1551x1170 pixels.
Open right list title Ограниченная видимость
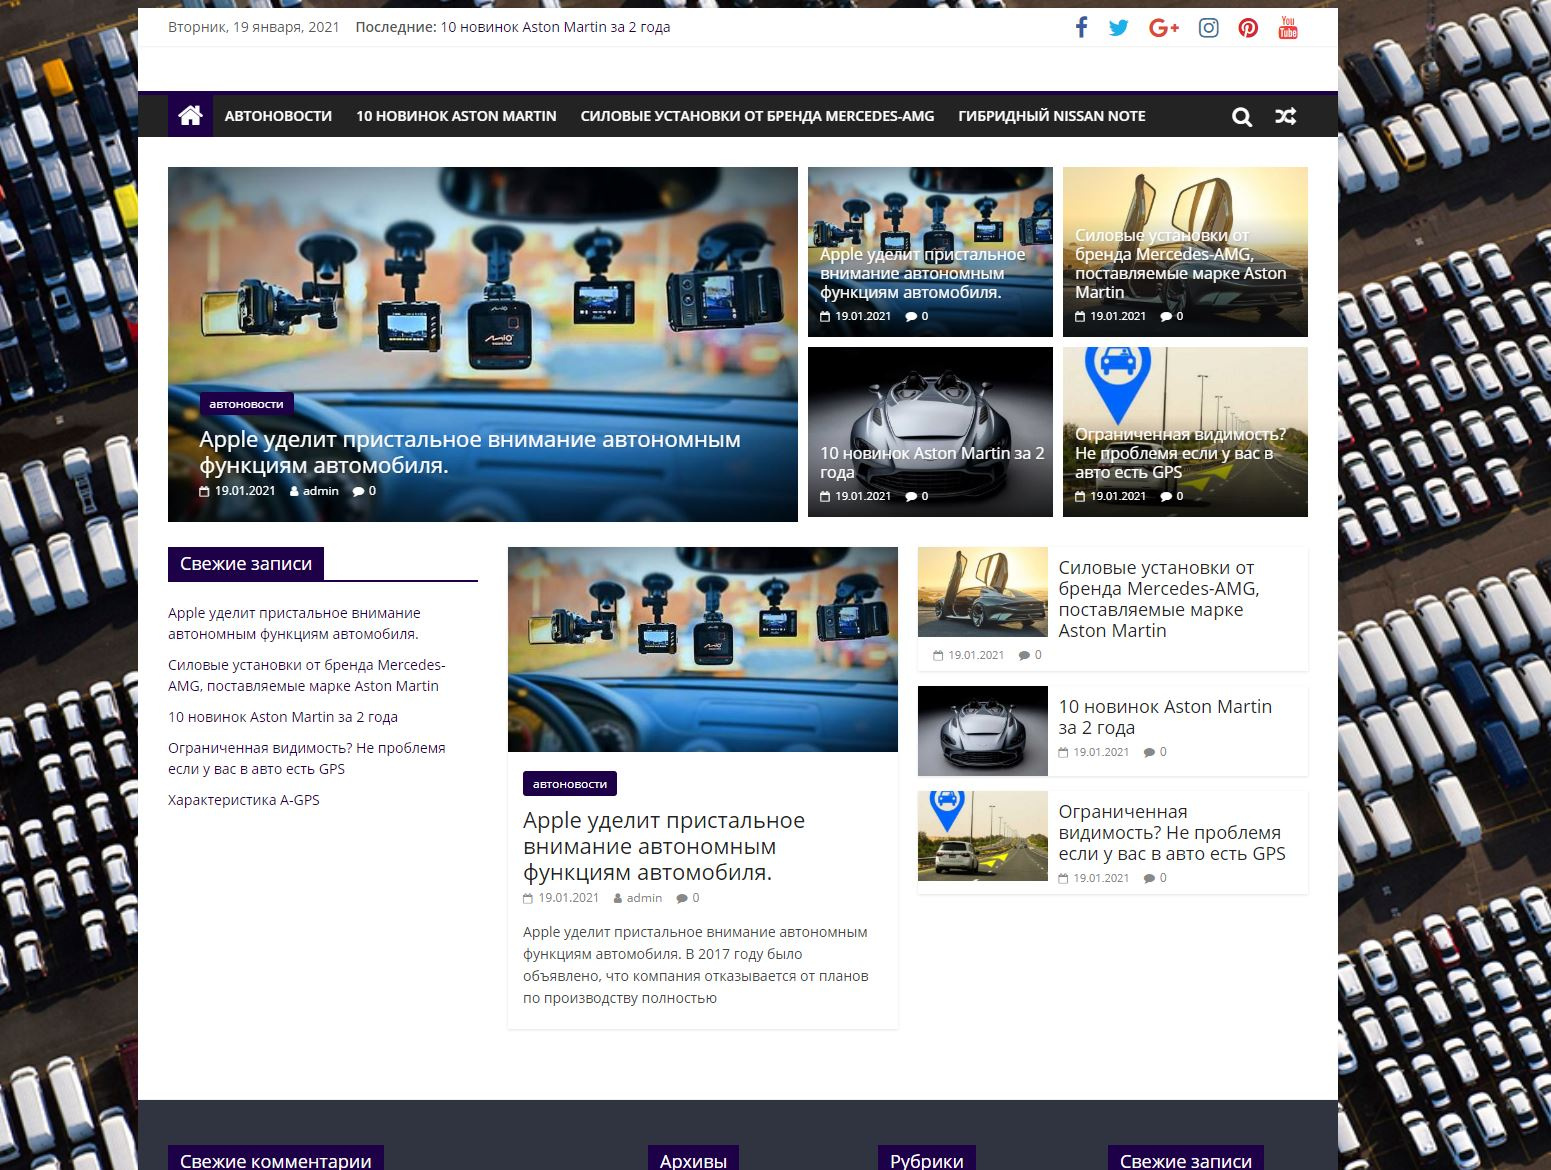[x=1172, y=832]
